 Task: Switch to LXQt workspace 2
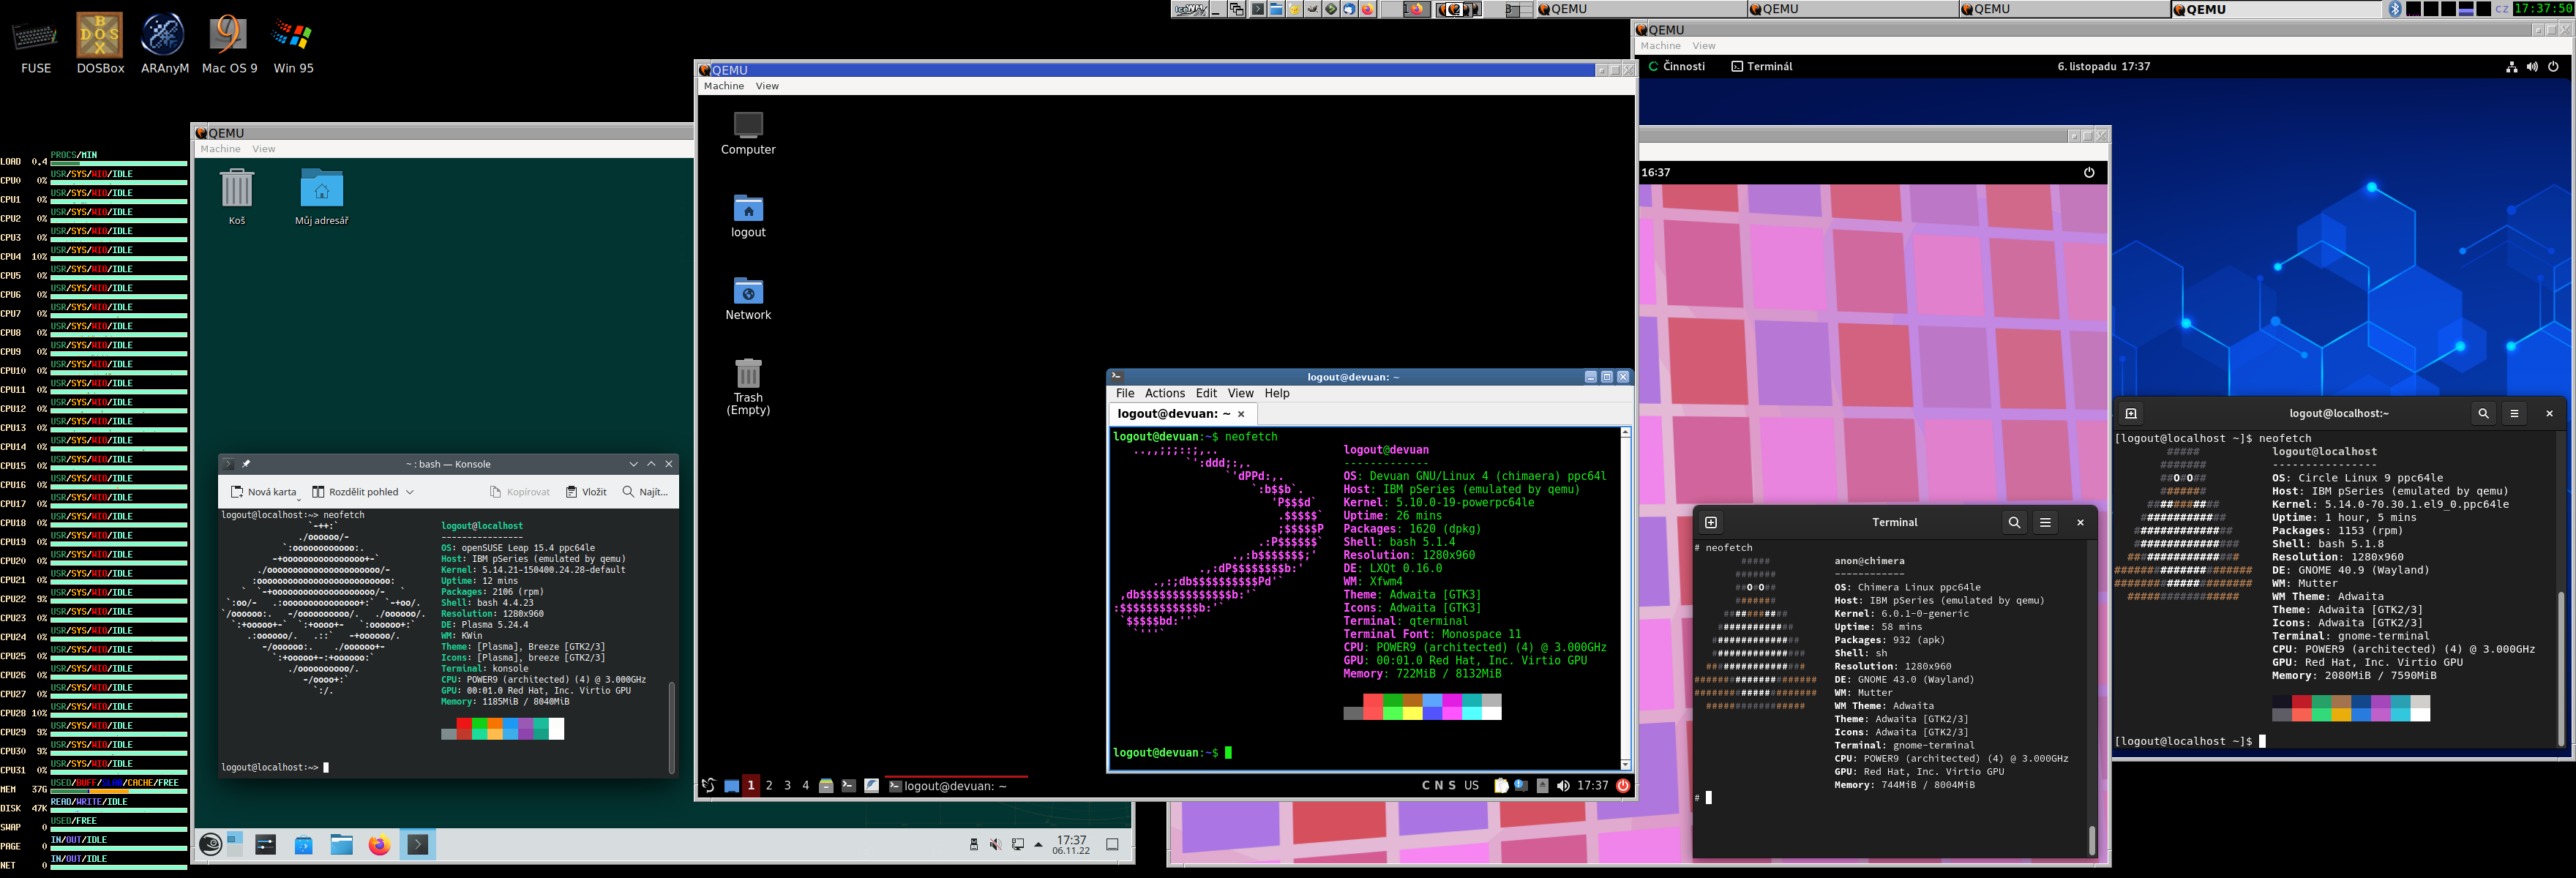[x=769, y=786]
